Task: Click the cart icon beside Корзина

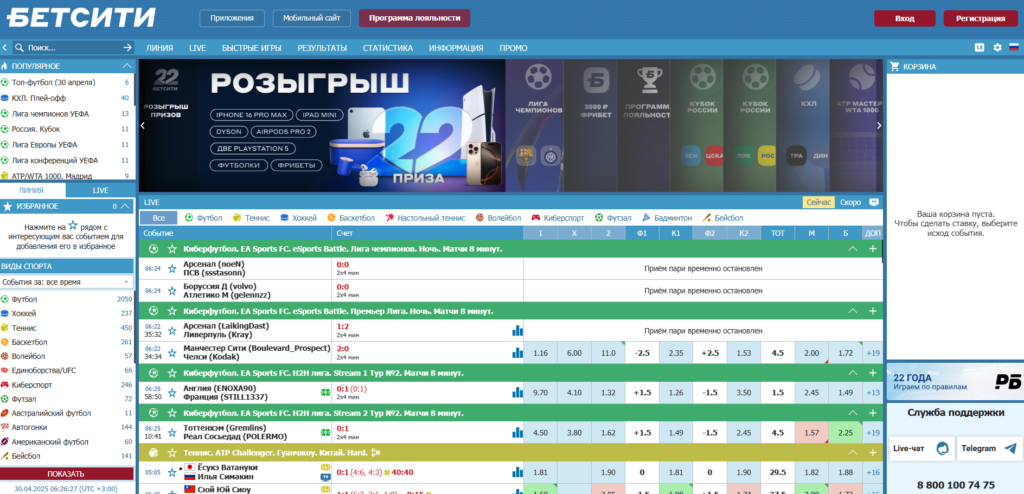Action: pyautogui.click(x=895, y=66)
